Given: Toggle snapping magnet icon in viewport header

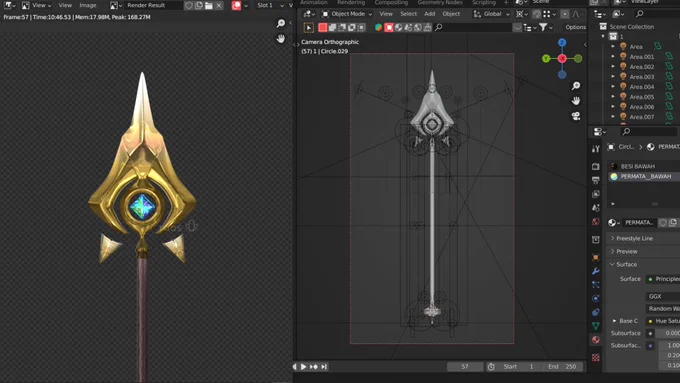Looking at the screenshot, I should [536, 14].
